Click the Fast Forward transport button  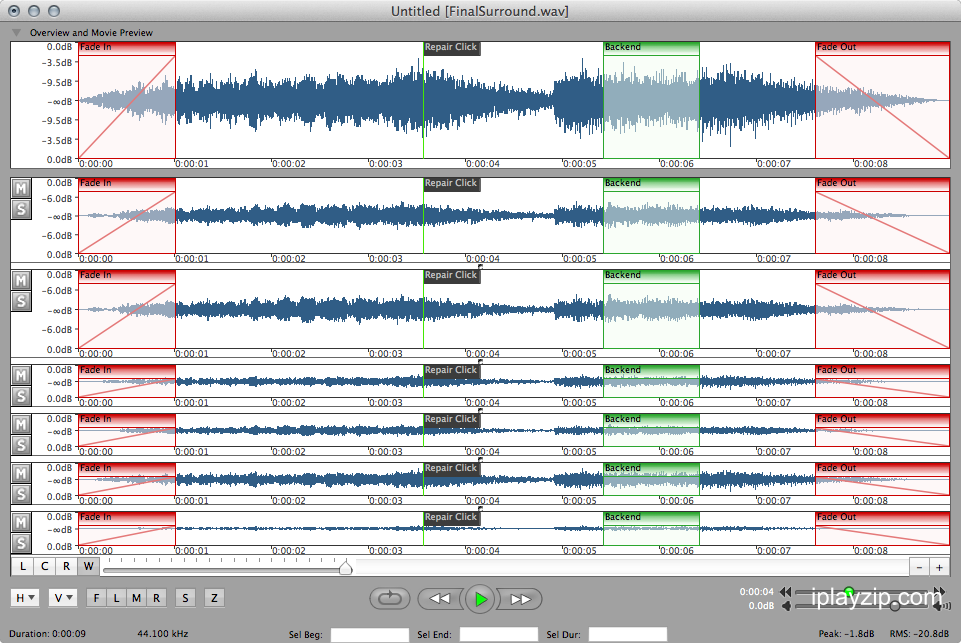[x=520, y=599]
